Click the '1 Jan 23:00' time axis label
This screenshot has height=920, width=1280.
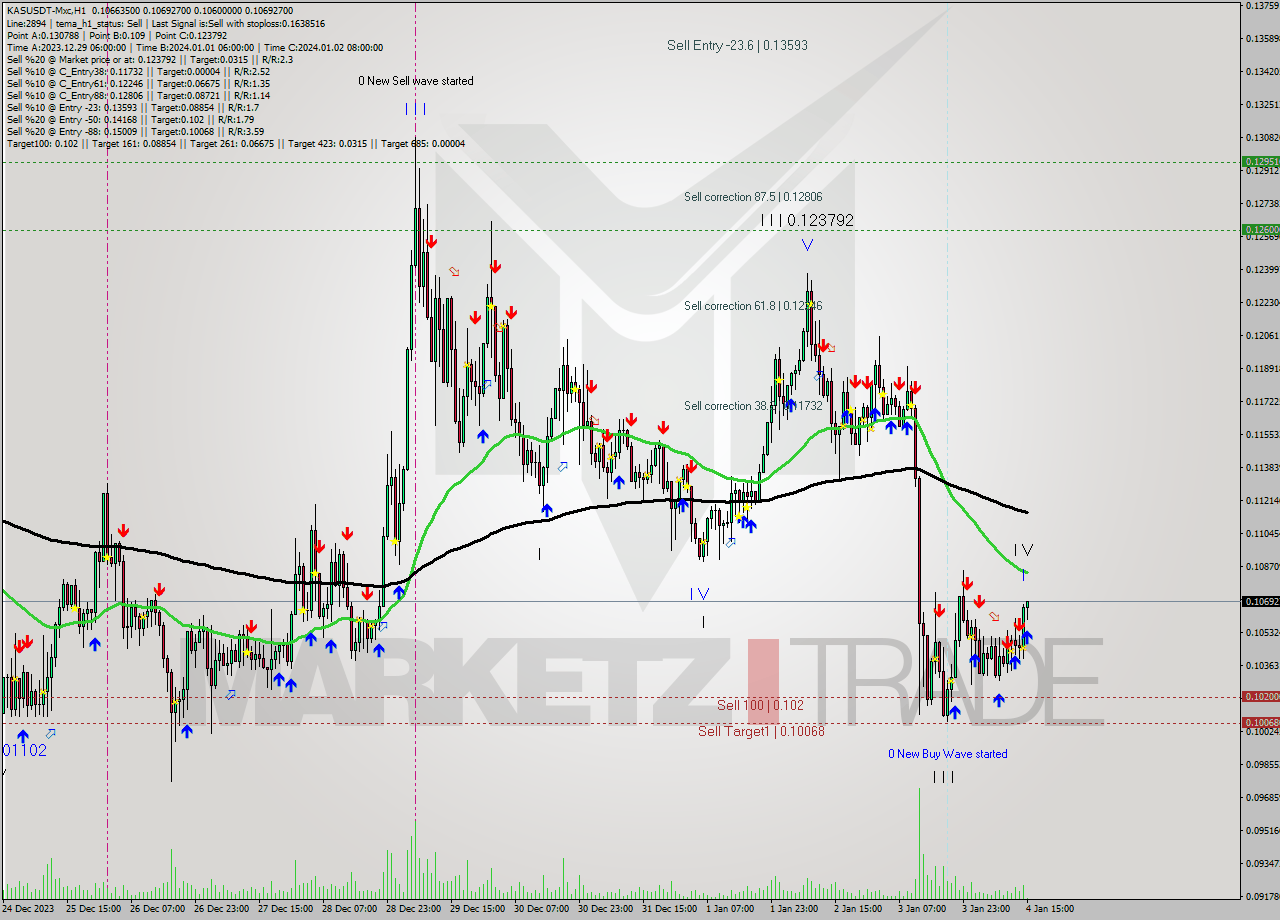click(x=794, y=909)
